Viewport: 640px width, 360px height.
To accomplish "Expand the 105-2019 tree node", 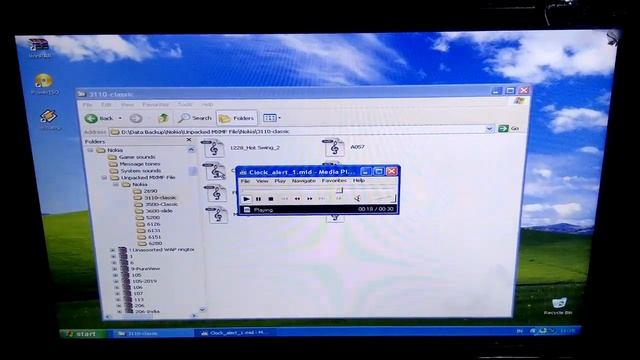I will coord(116,282).
